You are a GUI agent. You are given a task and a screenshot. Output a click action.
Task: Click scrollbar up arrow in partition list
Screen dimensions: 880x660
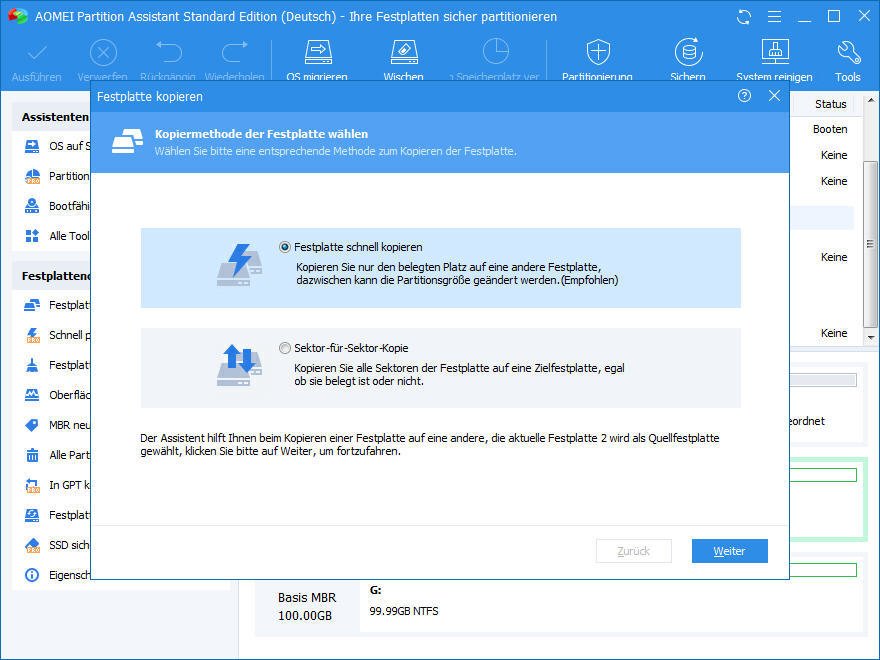[870, 100]
